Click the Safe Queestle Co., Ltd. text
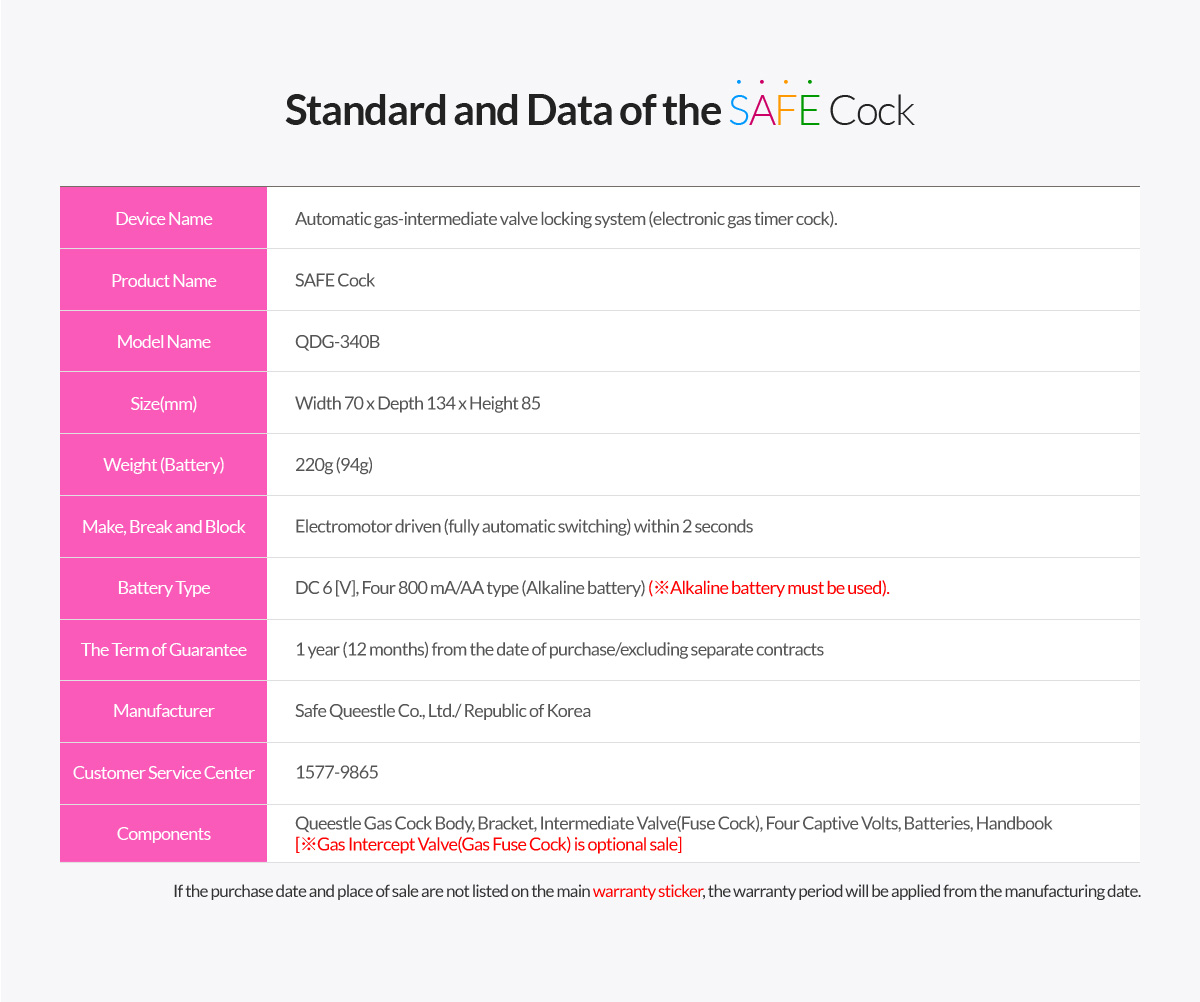The height and width of the screenshot is (1002, 1200). 374,711
